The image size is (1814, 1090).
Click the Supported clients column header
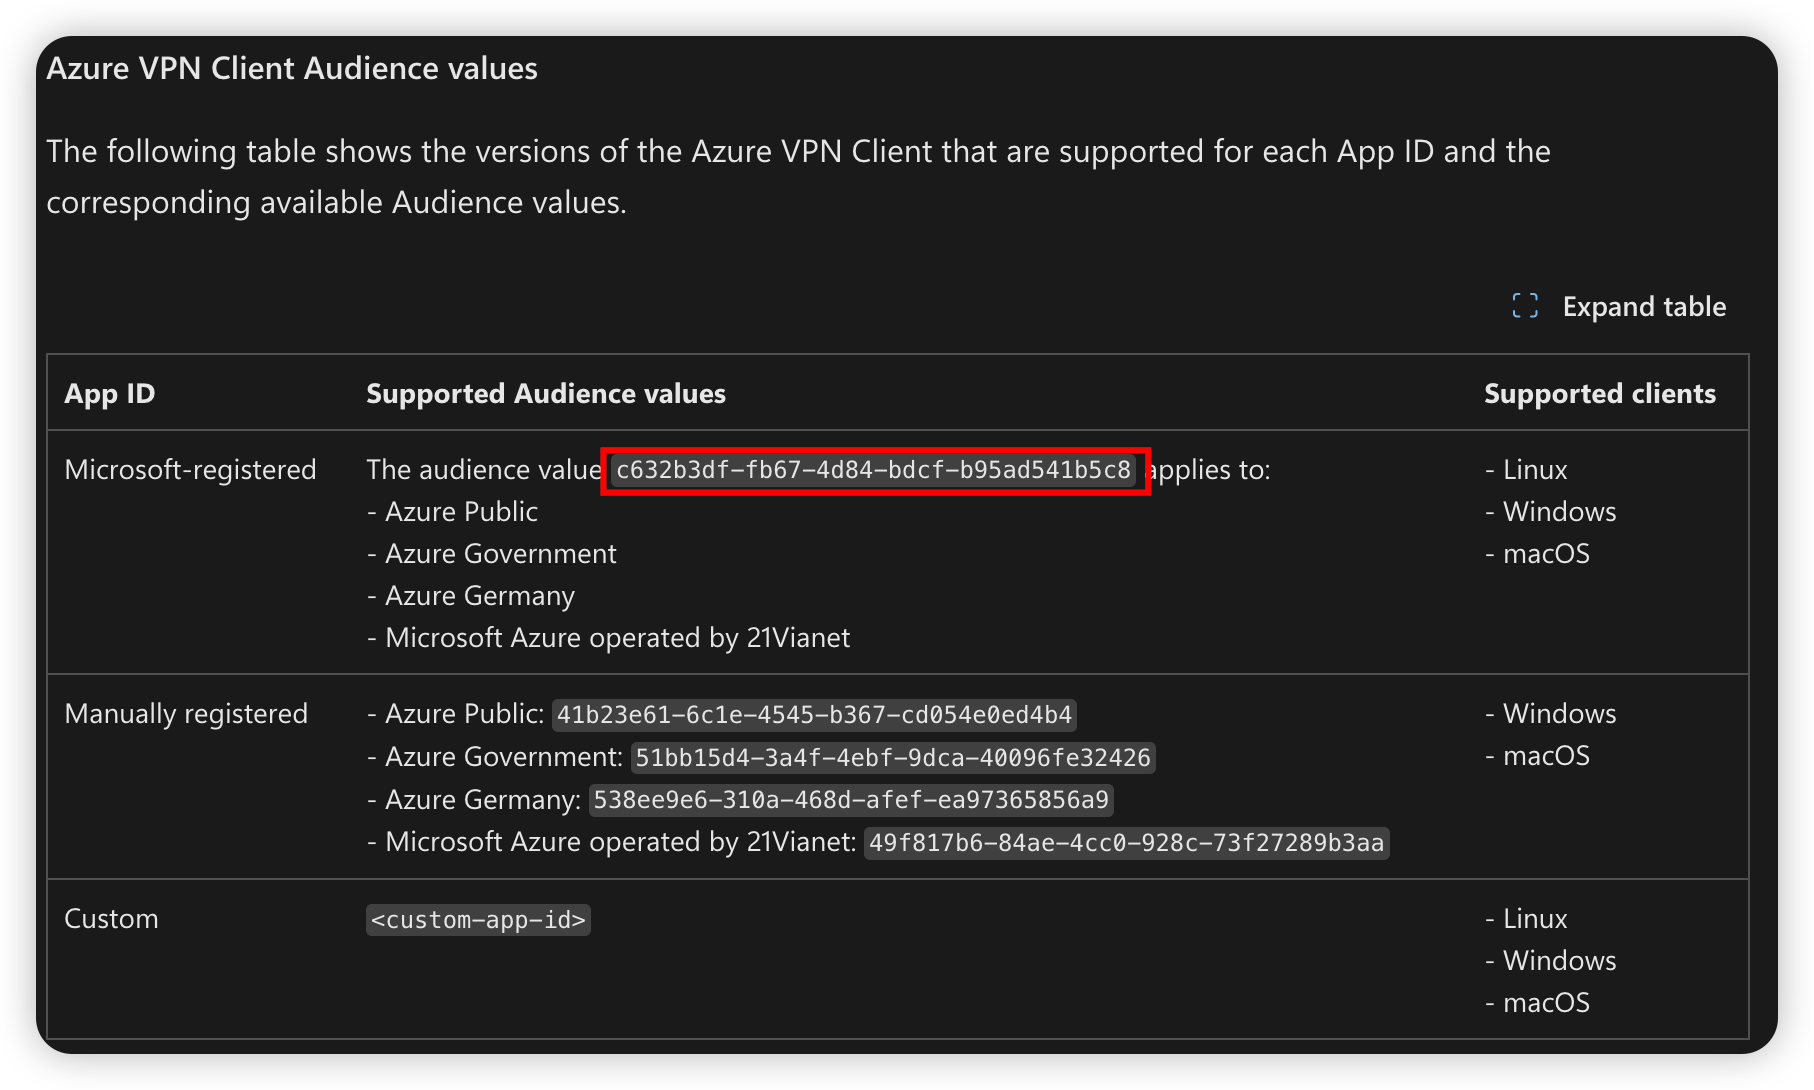tap(1599, 394)
